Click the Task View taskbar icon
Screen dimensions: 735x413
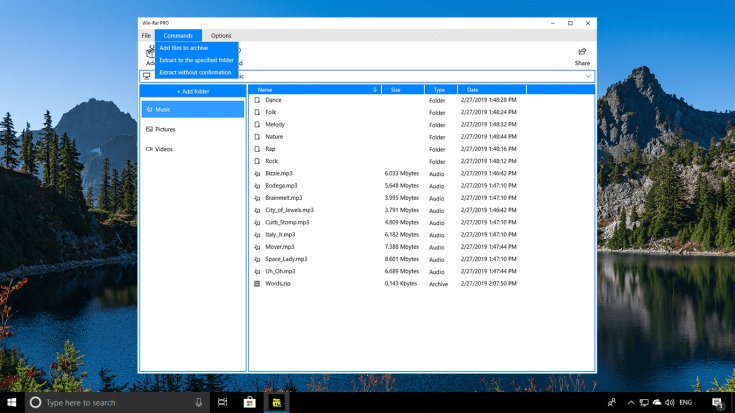(223, 402)
